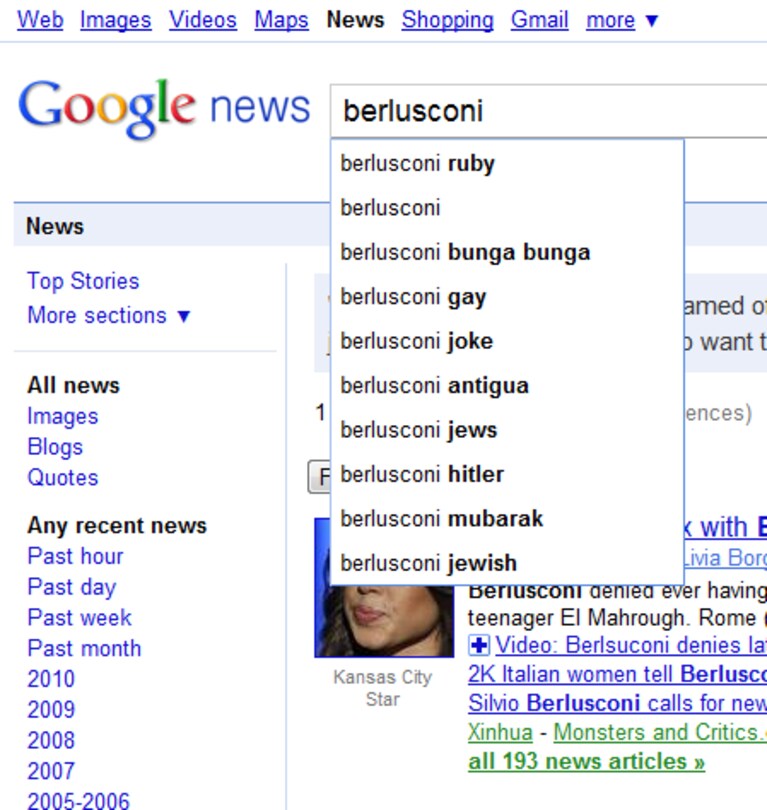Select Any recent news filter

117,525
